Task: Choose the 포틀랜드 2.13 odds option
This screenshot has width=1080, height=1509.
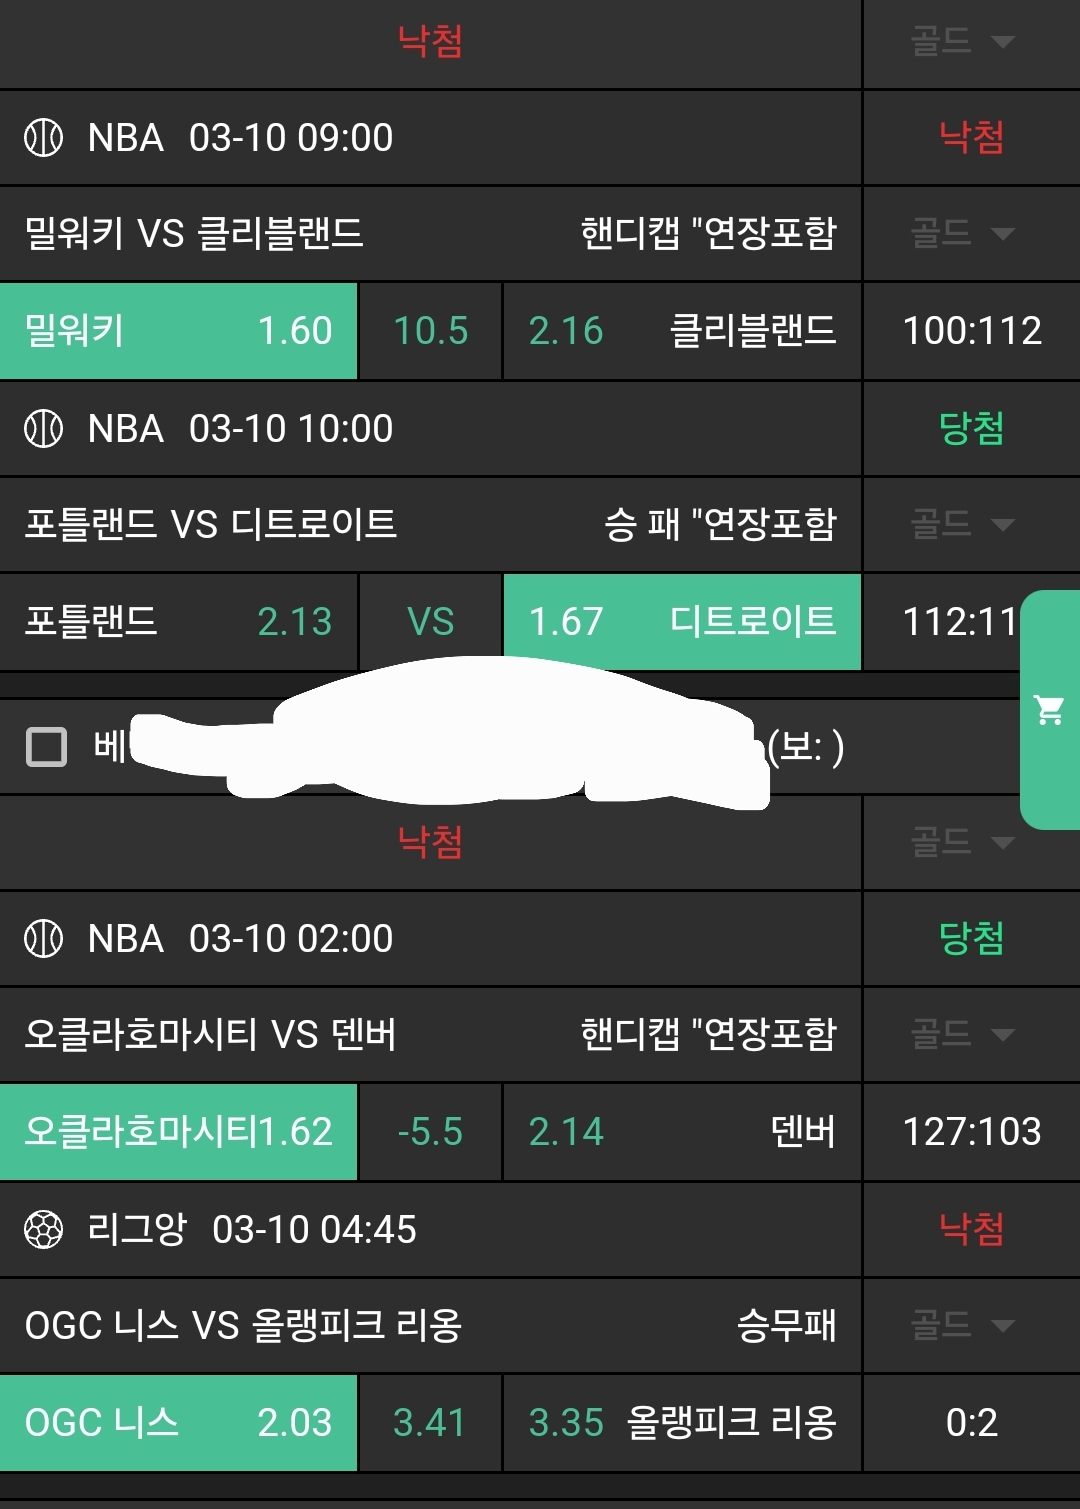Action: tap(178, 622)
